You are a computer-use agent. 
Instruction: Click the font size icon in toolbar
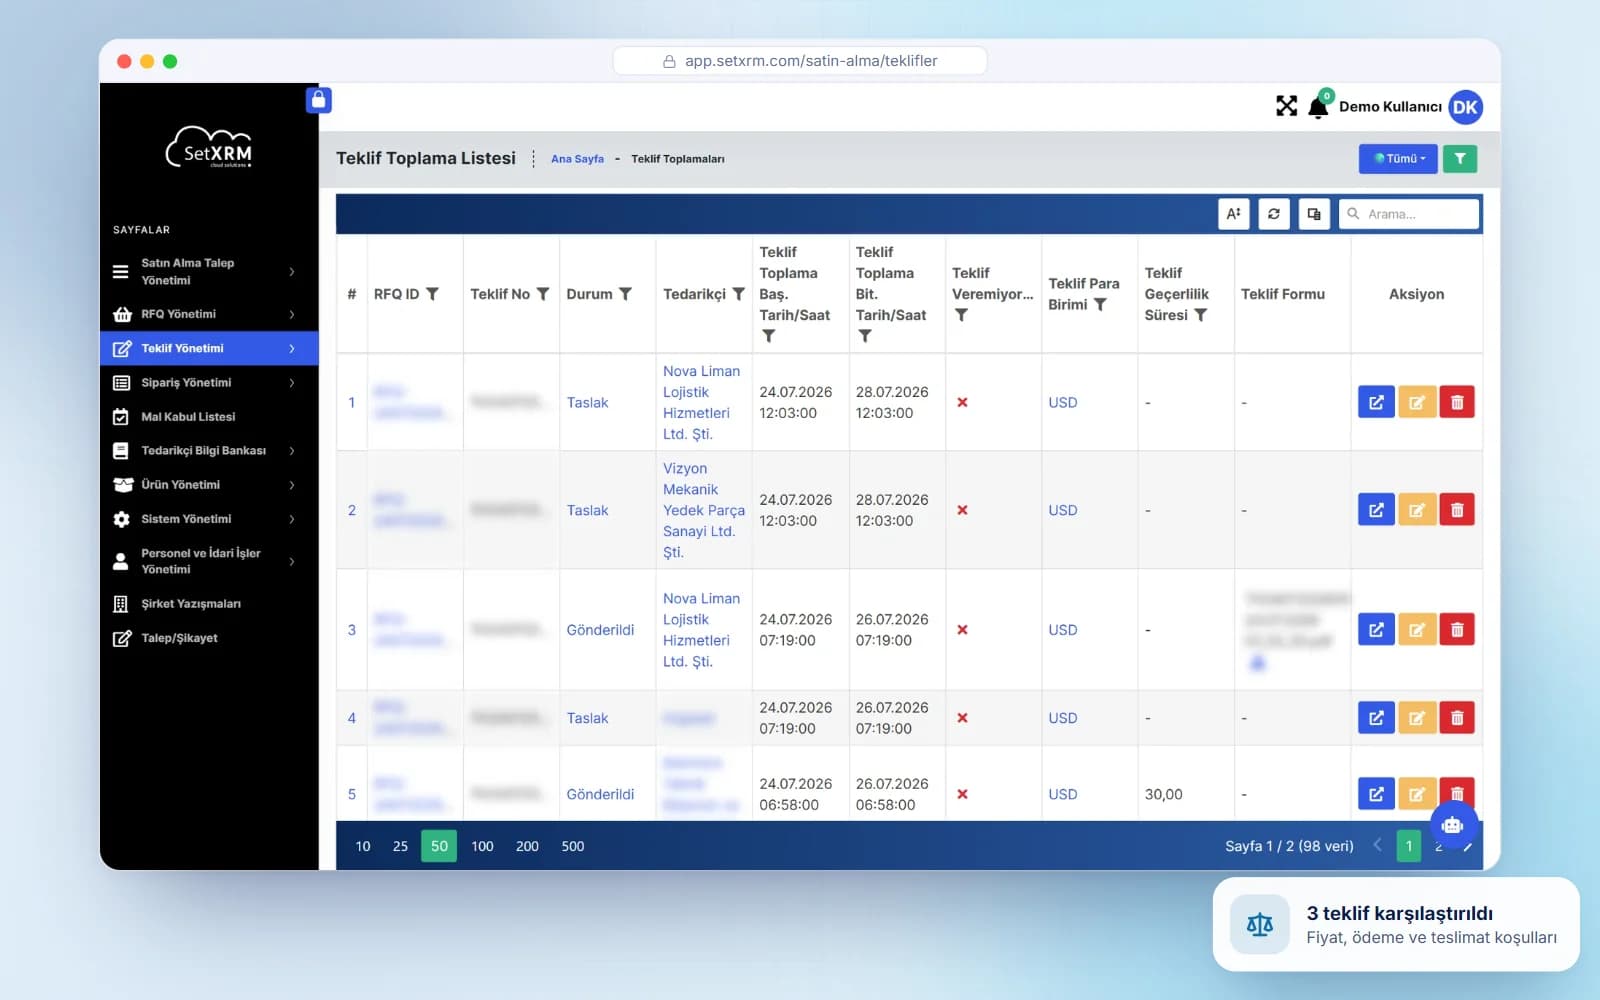point(1234,214)
